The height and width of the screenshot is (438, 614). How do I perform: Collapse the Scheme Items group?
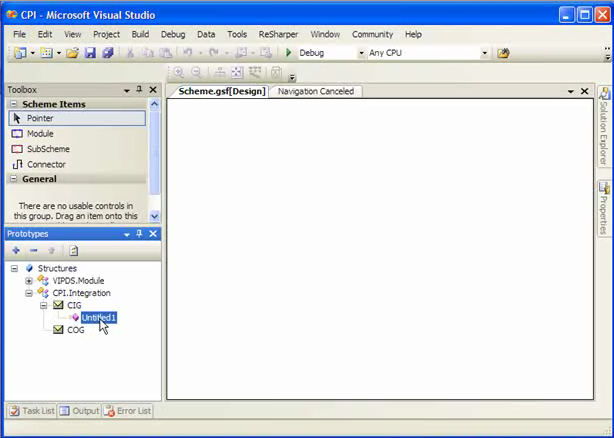tap(14, 104)
